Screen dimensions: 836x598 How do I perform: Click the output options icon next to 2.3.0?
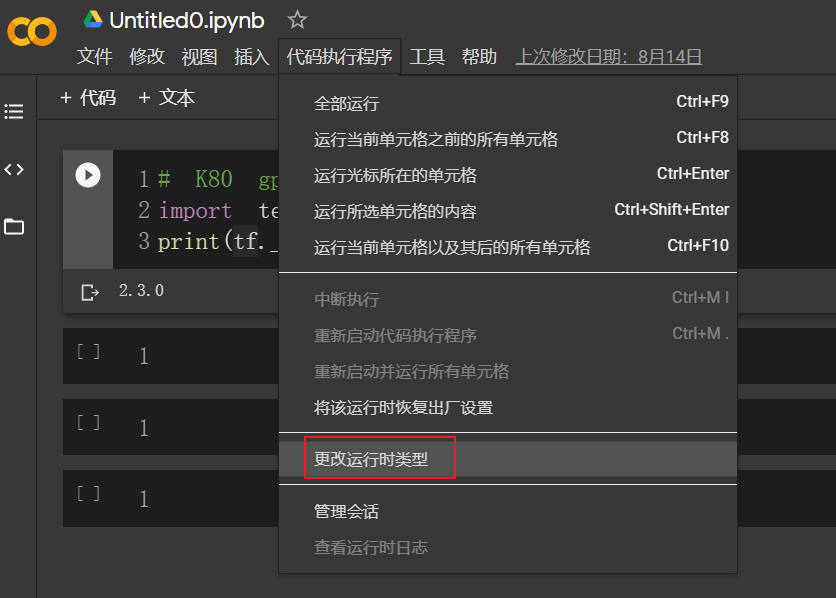click(x=88, y=291)
